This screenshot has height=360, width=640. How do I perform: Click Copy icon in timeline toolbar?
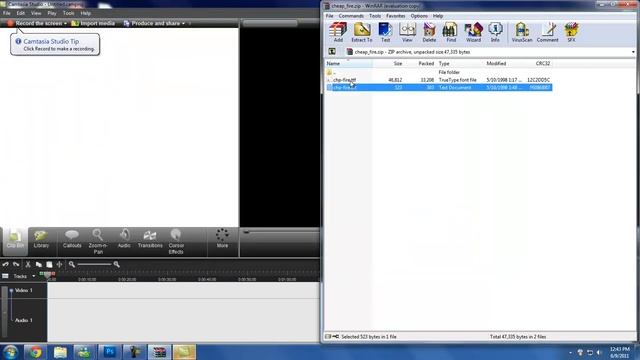coord(39,264)
